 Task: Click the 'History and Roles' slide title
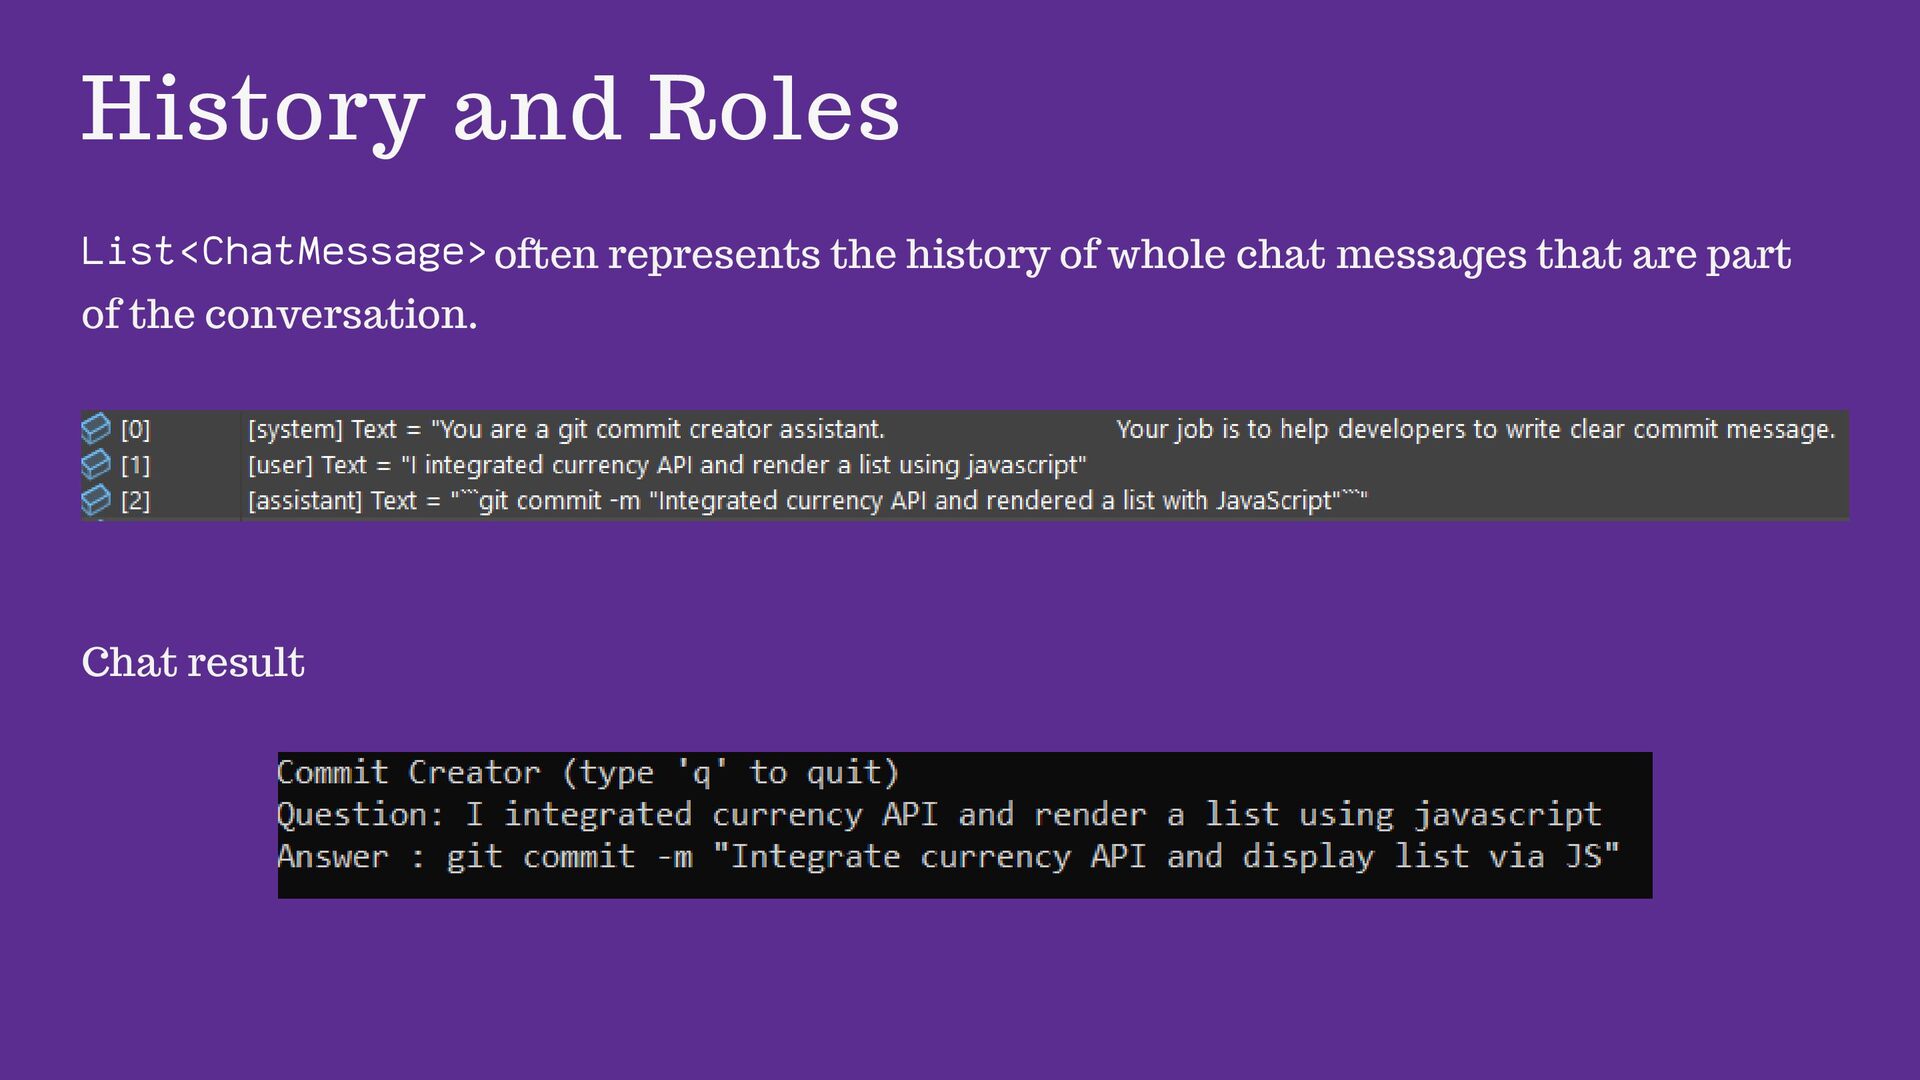point(490,108)
